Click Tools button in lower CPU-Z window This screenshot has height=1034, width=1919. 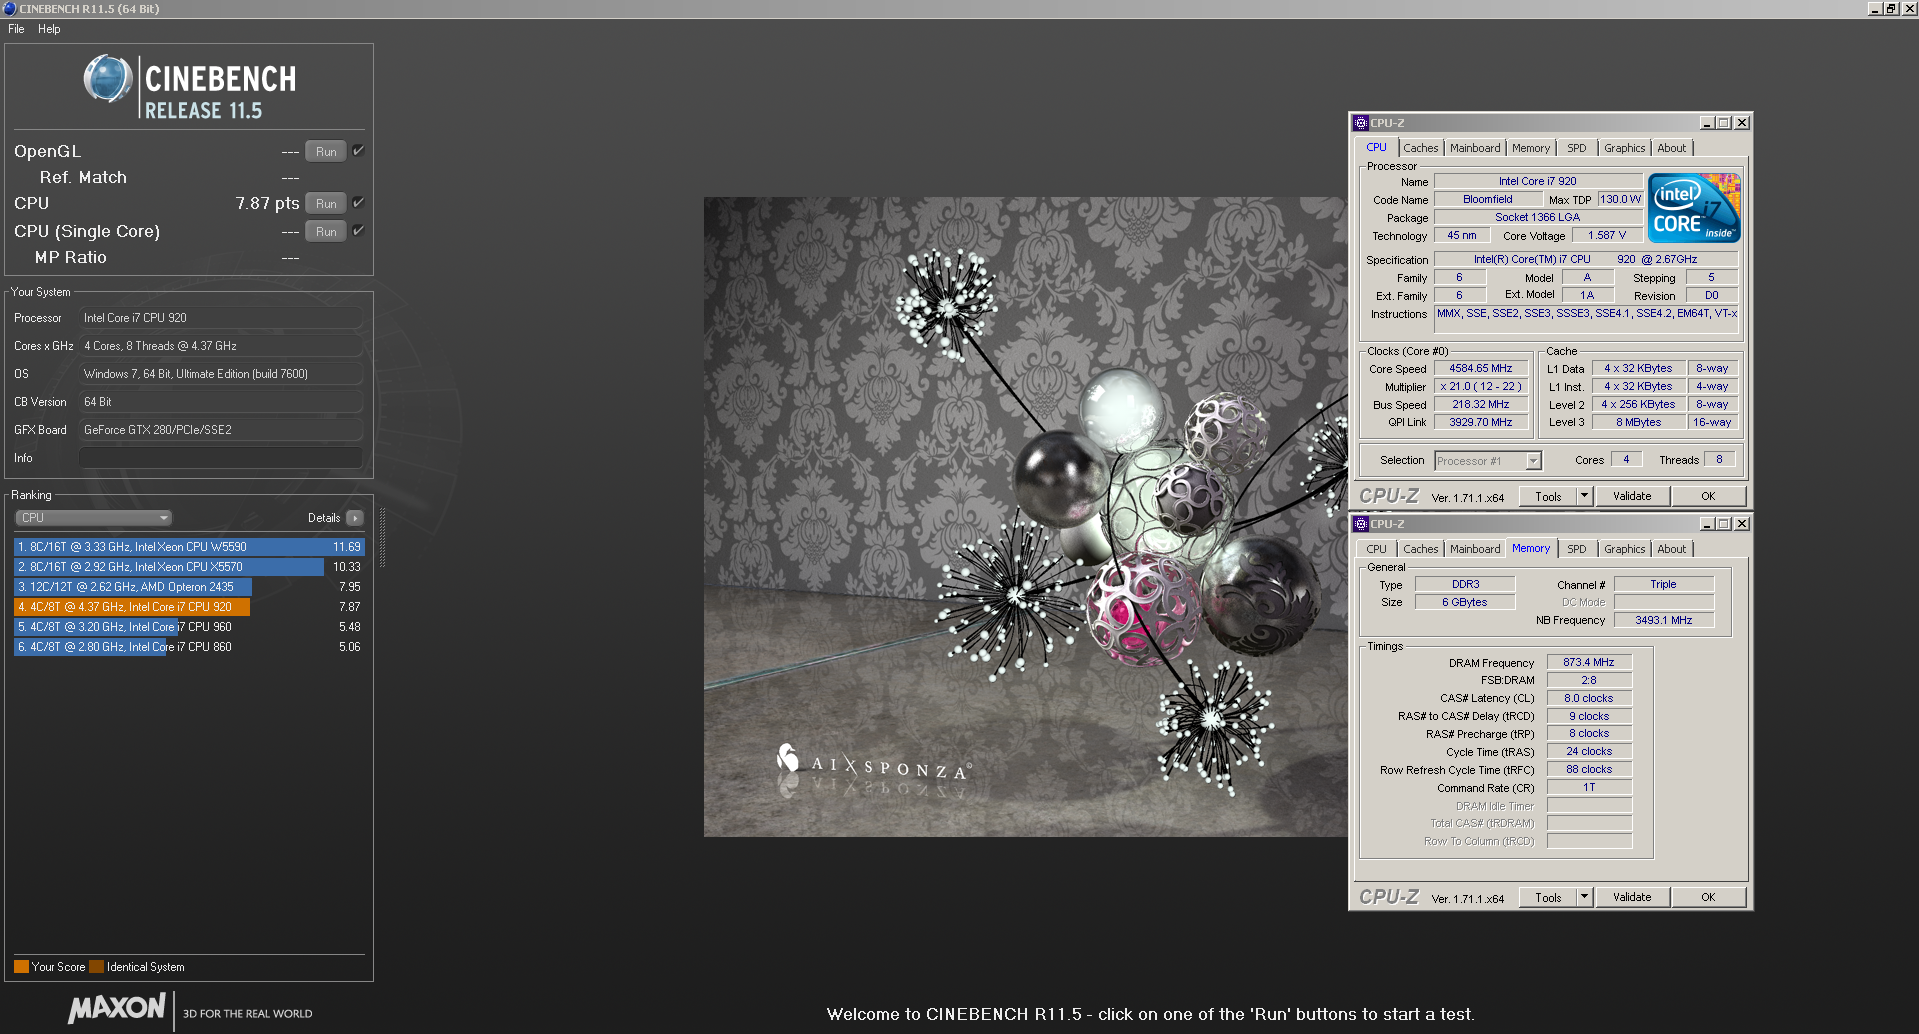pyautogui.click(x=1548, y=897)
